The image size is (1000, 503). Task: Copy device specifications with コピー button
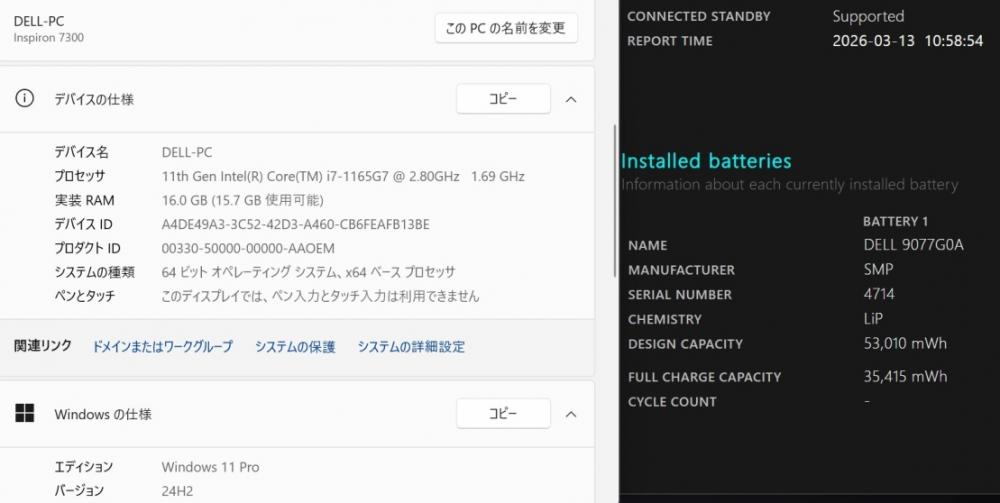coord(503,99)
